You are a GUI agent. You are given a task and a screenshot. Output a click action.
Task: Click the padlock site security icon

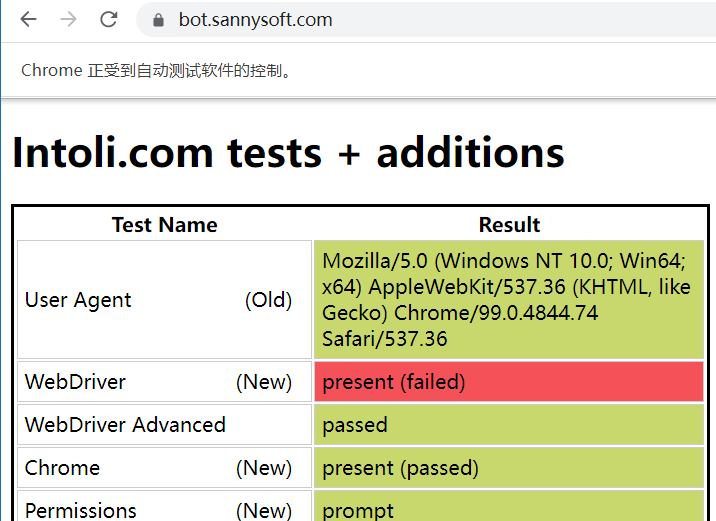tap(158, 20)
